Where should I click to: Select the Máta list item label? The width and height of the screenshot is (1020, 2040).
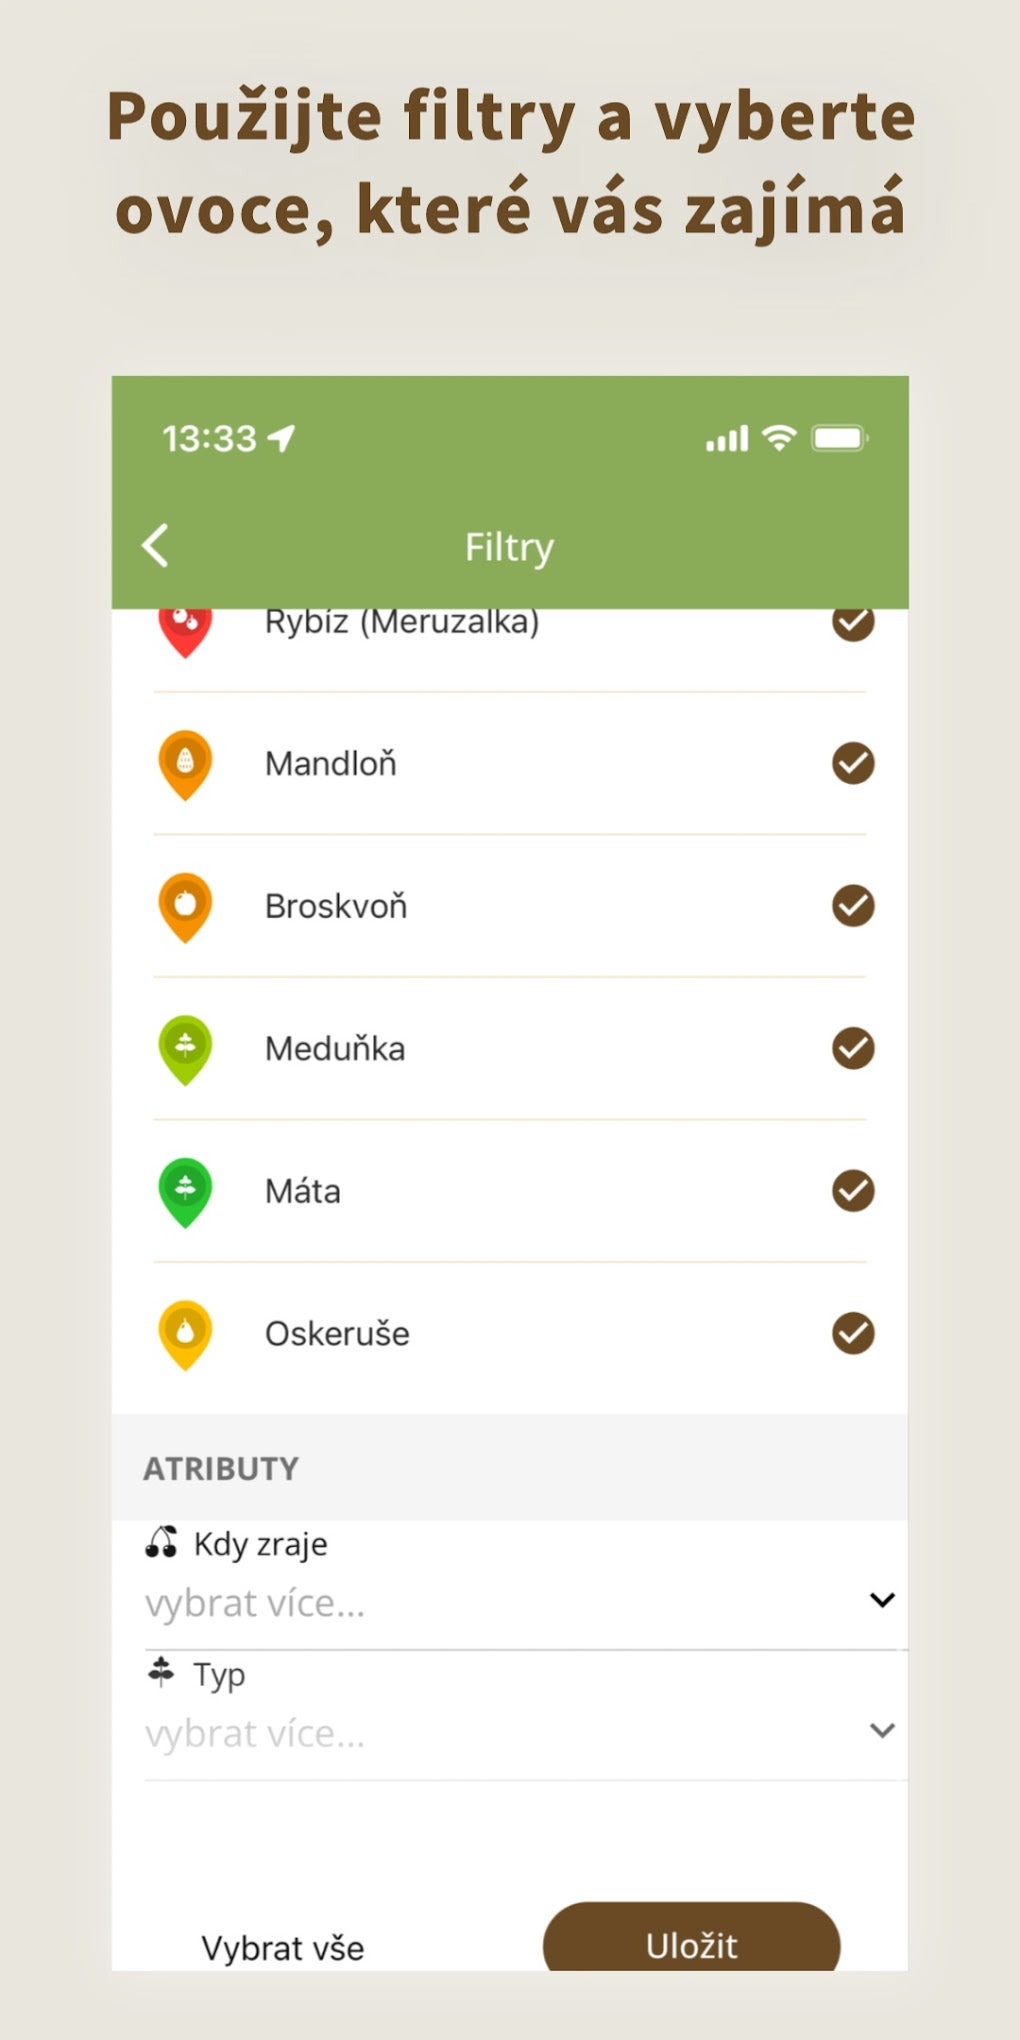(x=303, y=1191)
